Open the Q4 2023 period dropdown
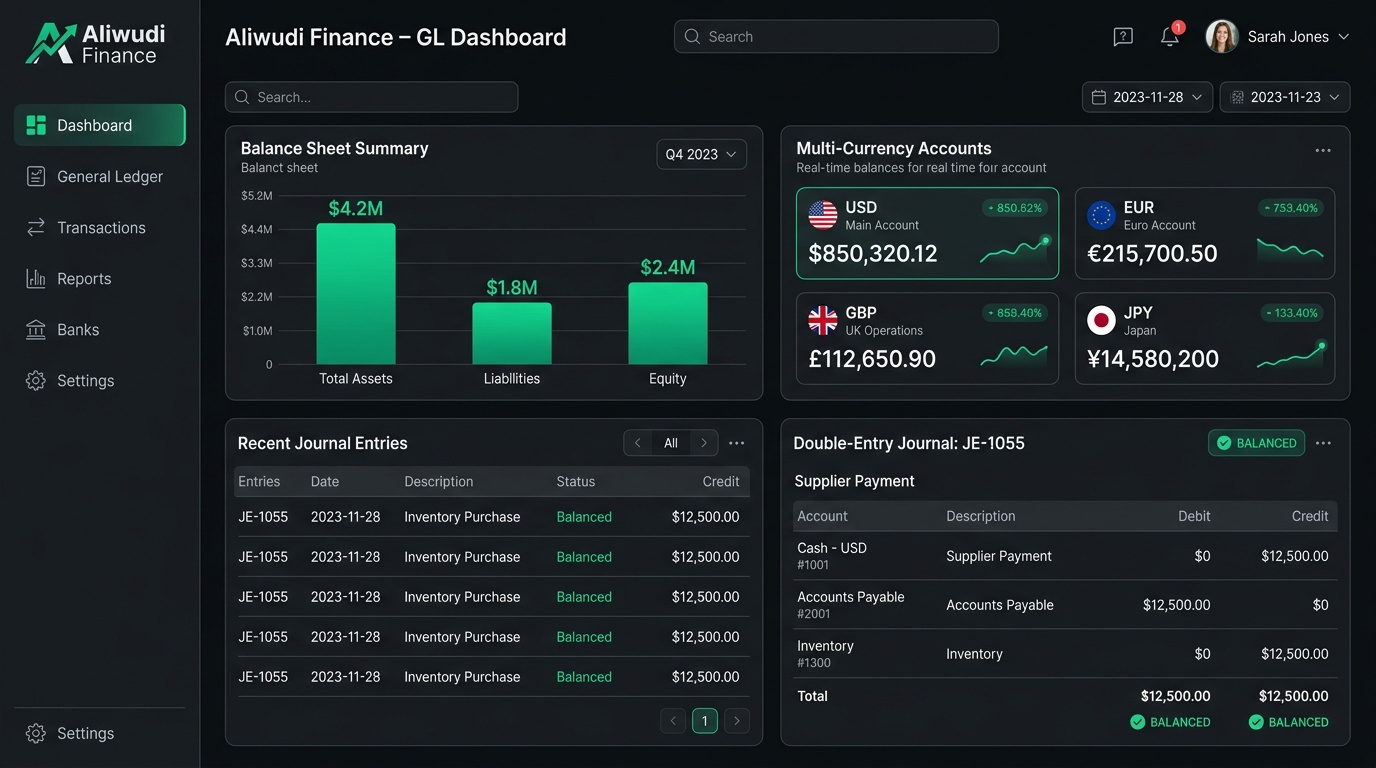 [701, 154]
